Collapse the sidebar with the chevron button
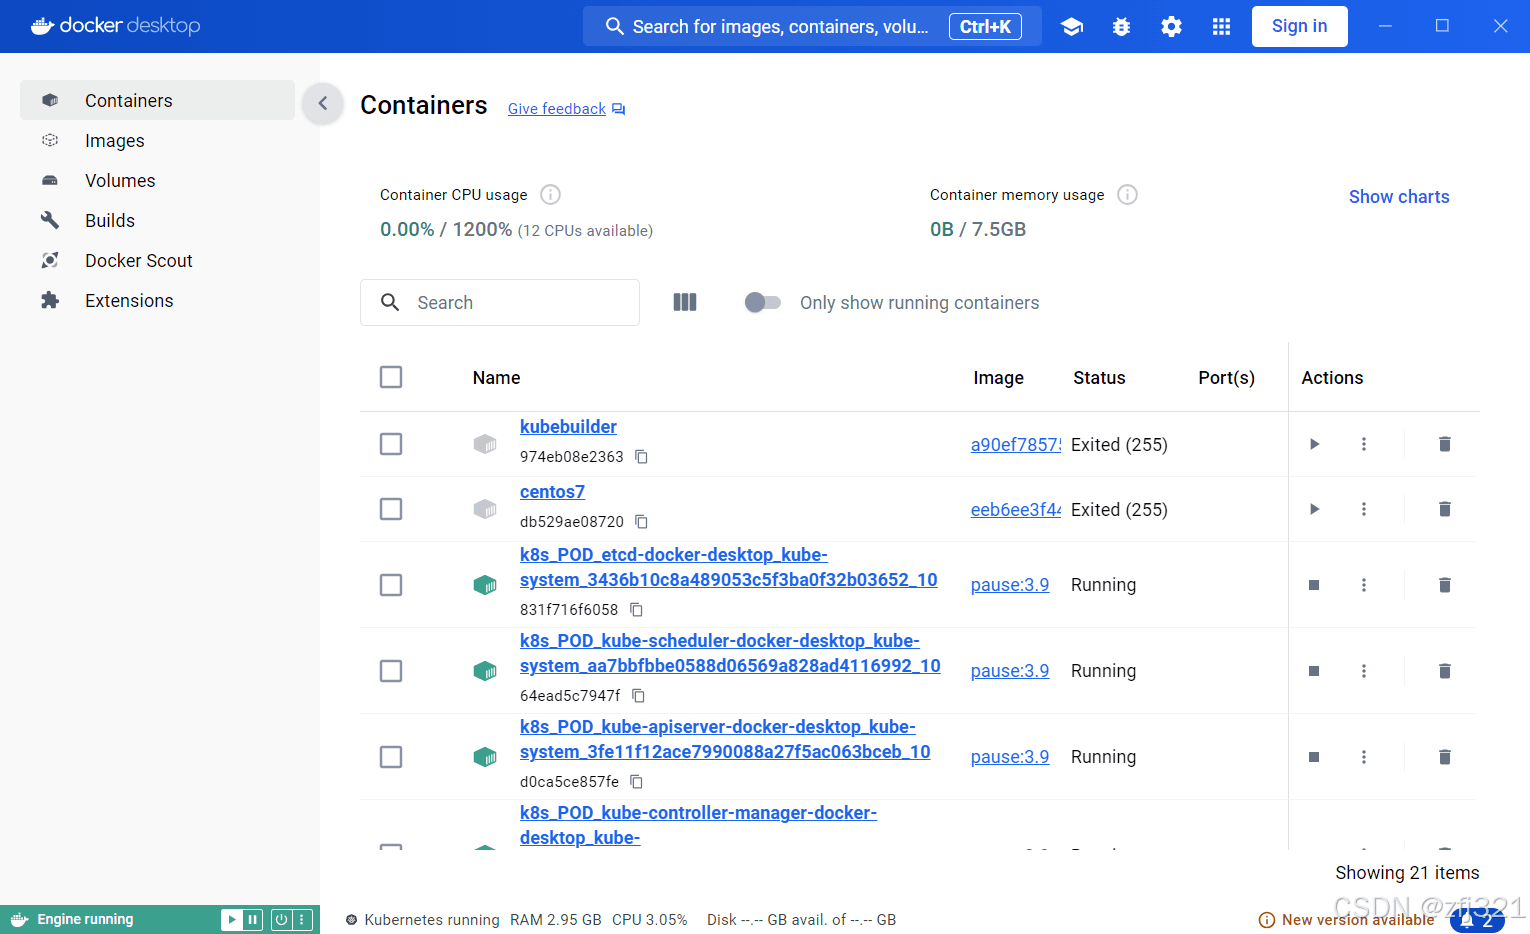 click(x=323, y=103)
